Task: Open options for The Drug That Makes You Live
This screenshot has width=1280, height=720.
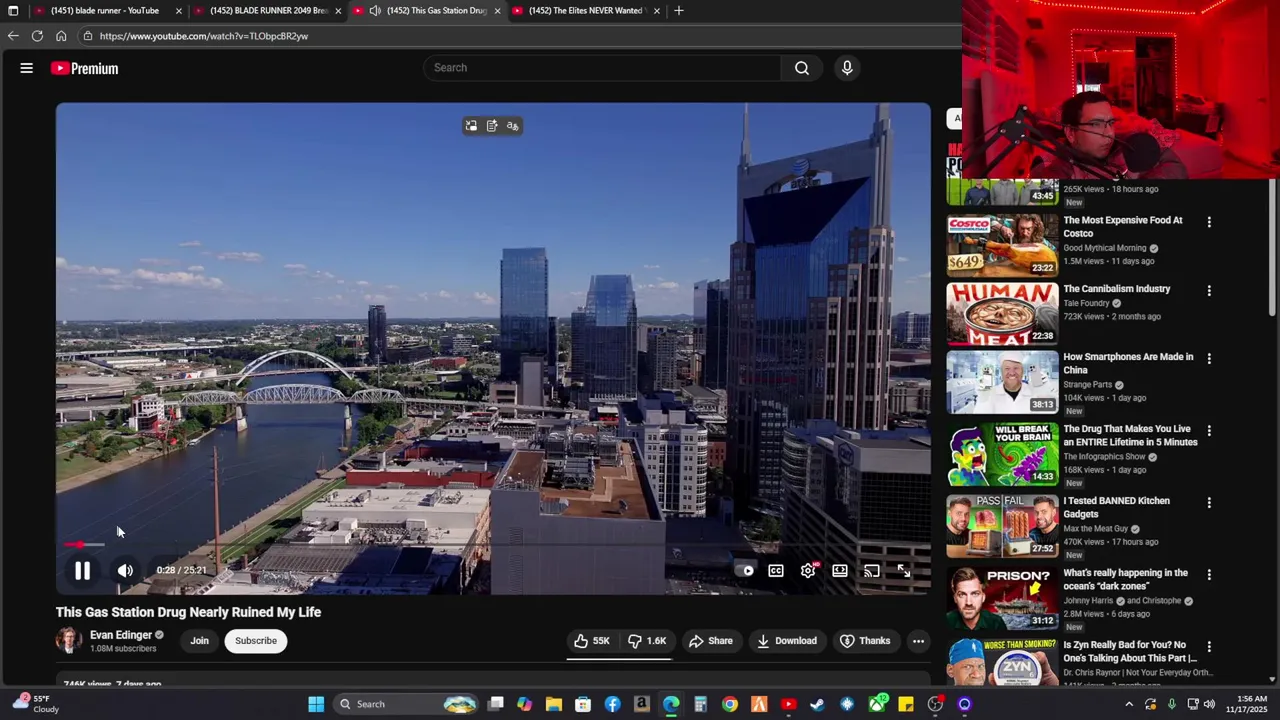Action: [1209, 431]
